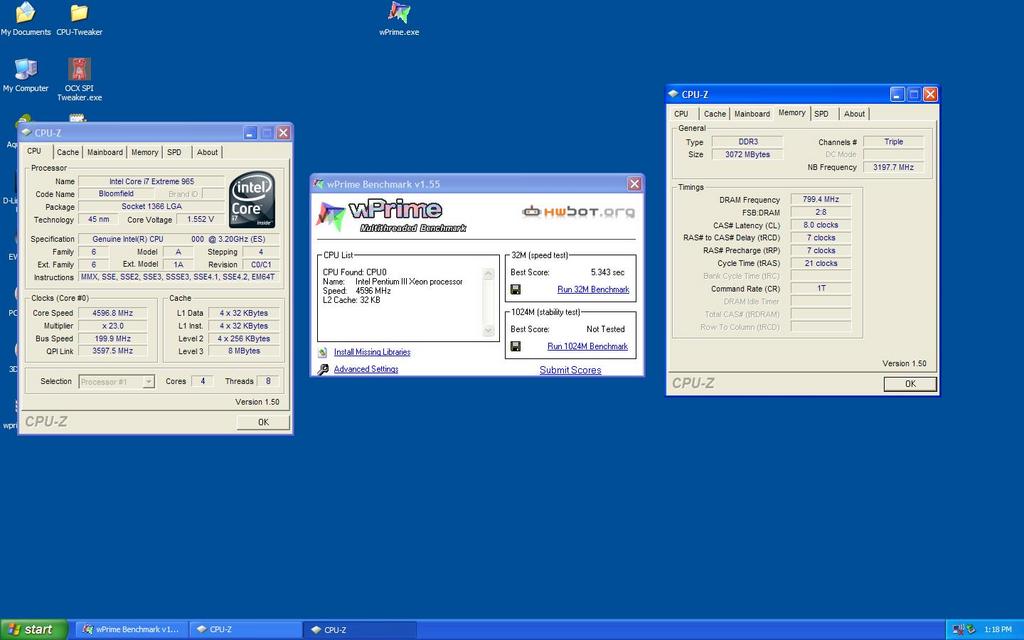Start the Run 1024M Benchmark link
The width and height of the screenshot is (1024, 640).
pos(587,346)
